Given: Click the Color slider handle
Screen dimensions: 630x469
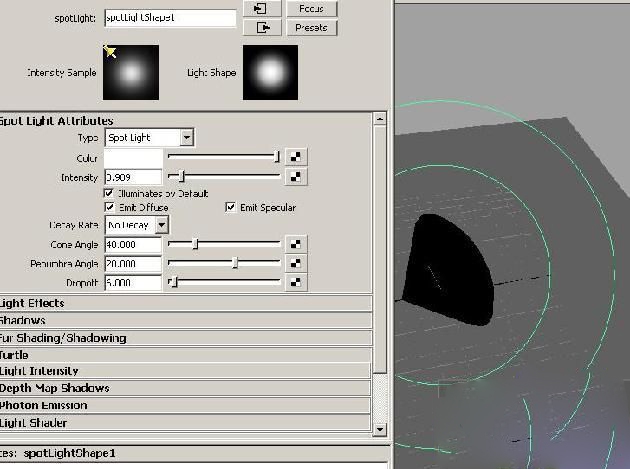Looking at the screenshot, I should 276,156.
